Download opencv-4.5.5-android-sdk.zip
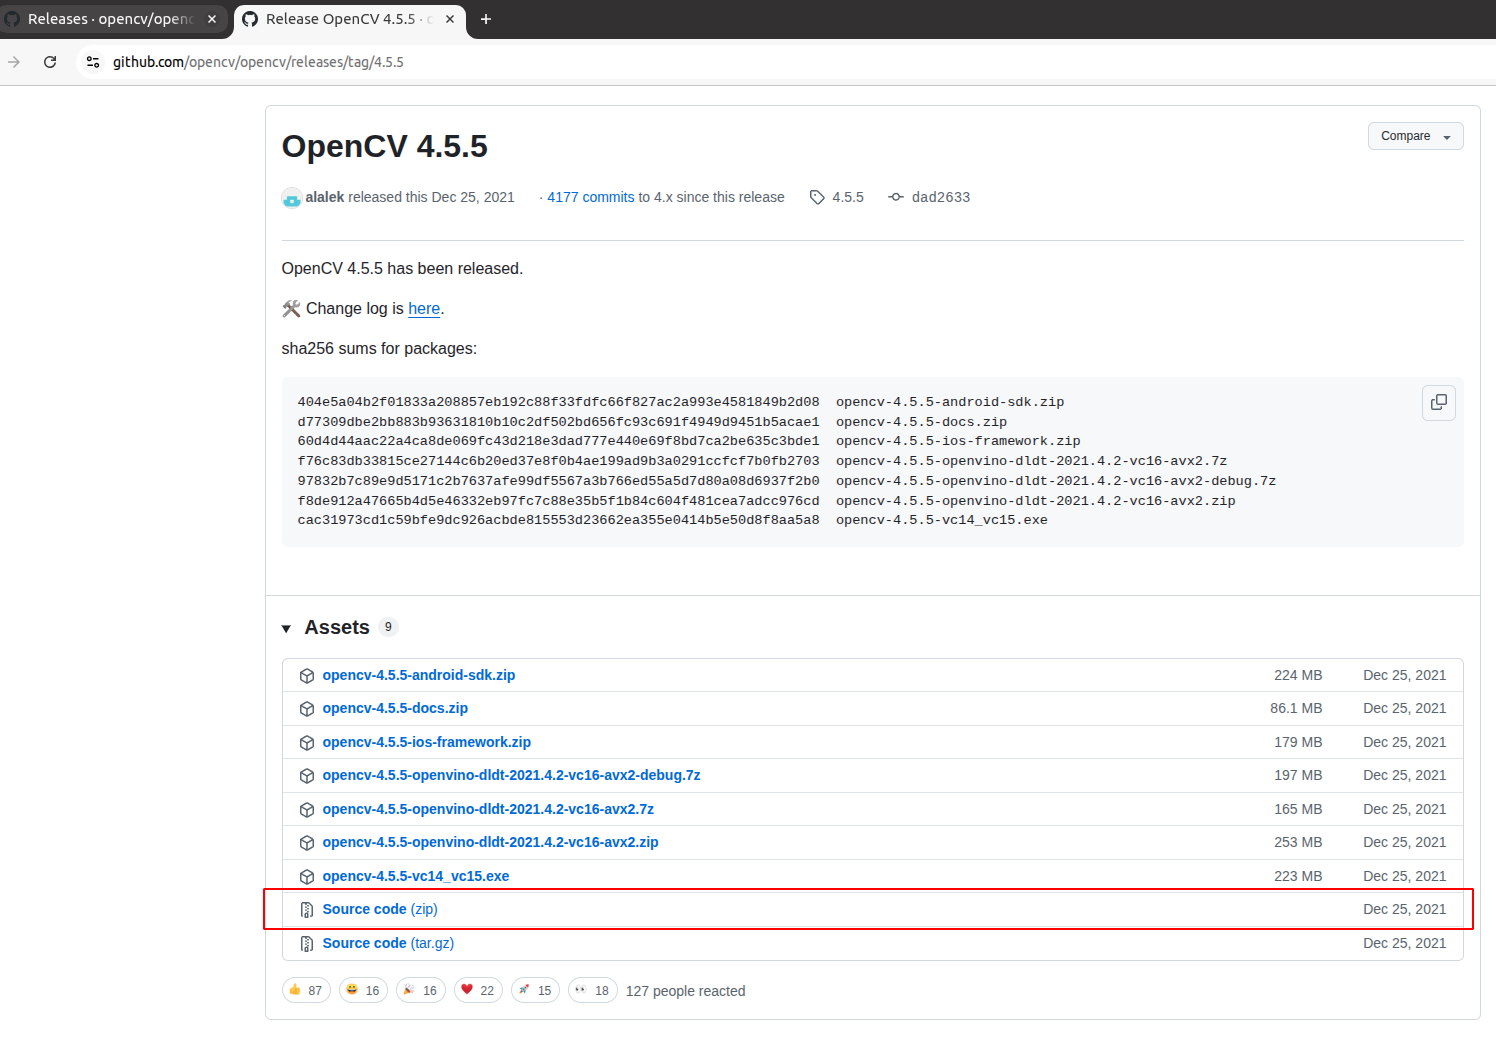Image resolution: width=1496 pixels, height=1052 pixels. click(419, 675)
